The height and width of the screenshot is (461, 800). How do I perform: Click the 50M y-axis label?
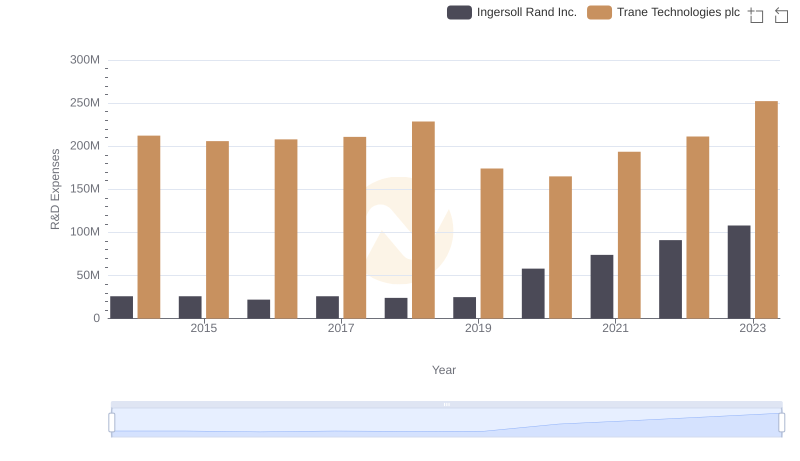[x=88, y=275]
